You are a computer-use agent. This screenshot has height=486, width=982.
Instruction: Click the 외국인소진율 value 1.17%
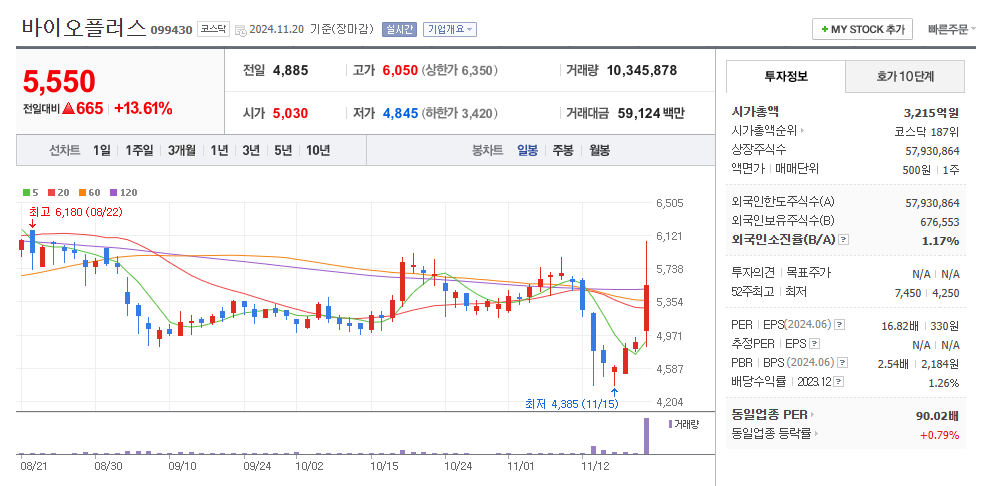coord(941,241)
